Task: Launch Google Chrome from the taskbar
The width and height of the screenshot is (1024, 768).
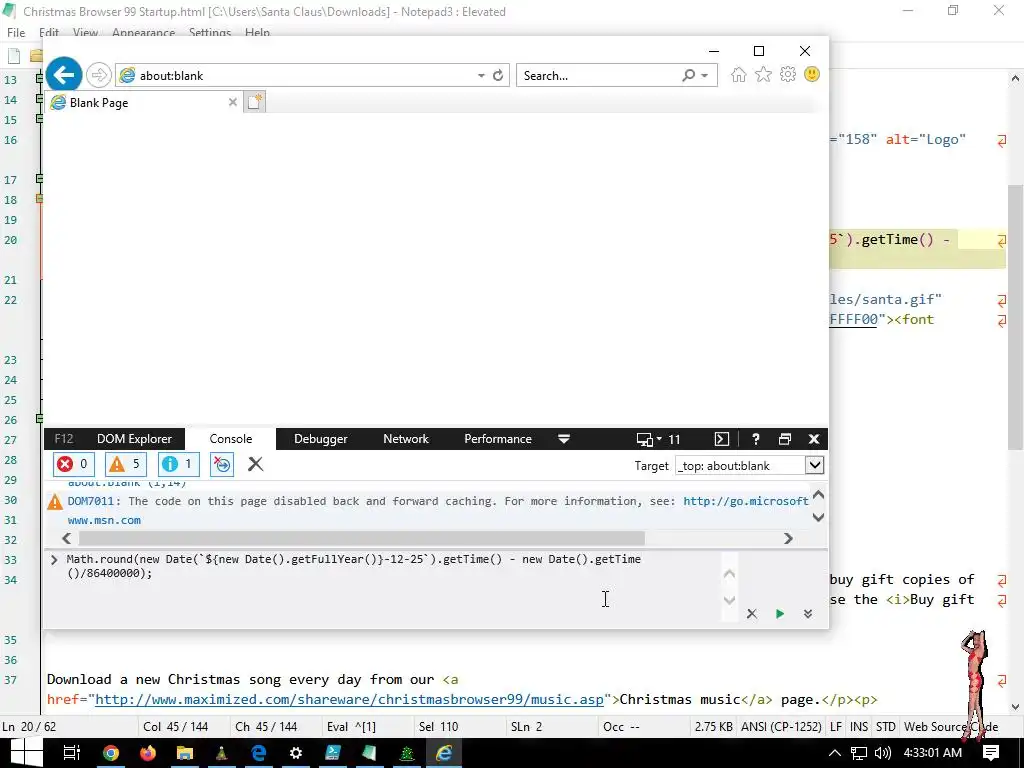Action: point(111,753)
